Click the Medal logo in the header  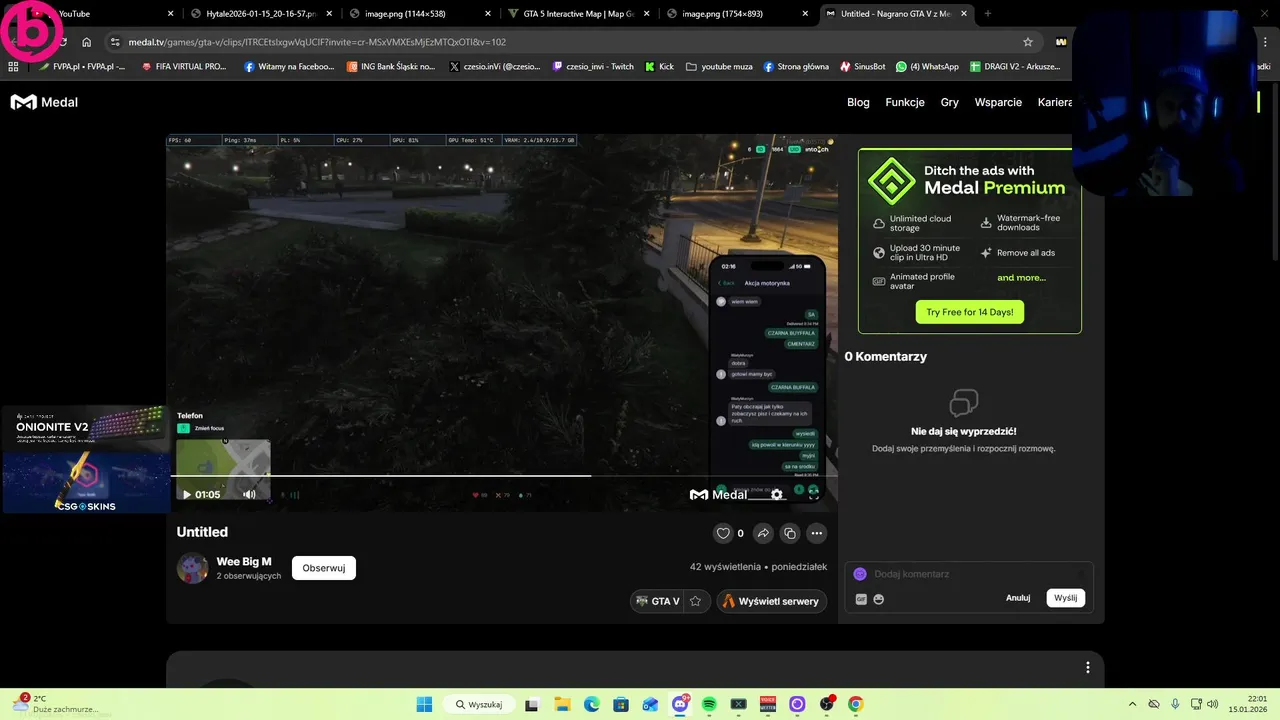(44, 102)
